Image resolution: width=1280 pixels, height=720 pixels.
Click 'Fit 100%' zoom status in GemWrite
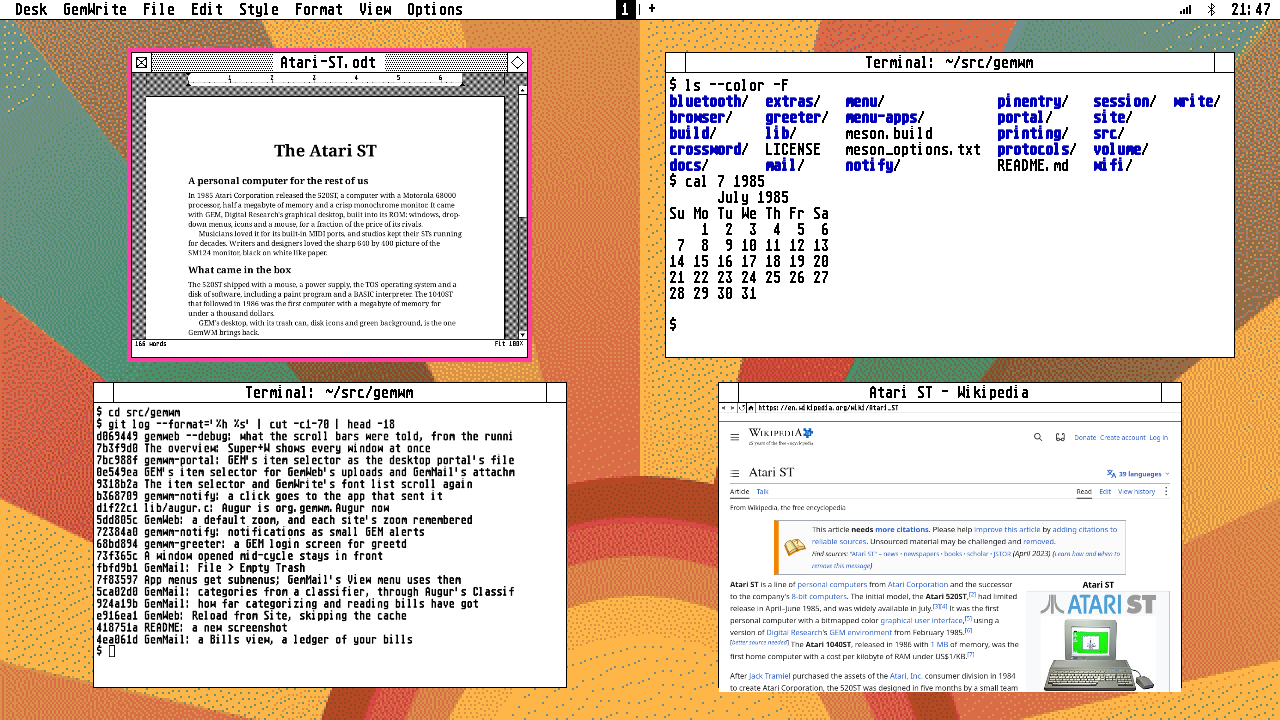pyautogui.click(x=509, y=344)
